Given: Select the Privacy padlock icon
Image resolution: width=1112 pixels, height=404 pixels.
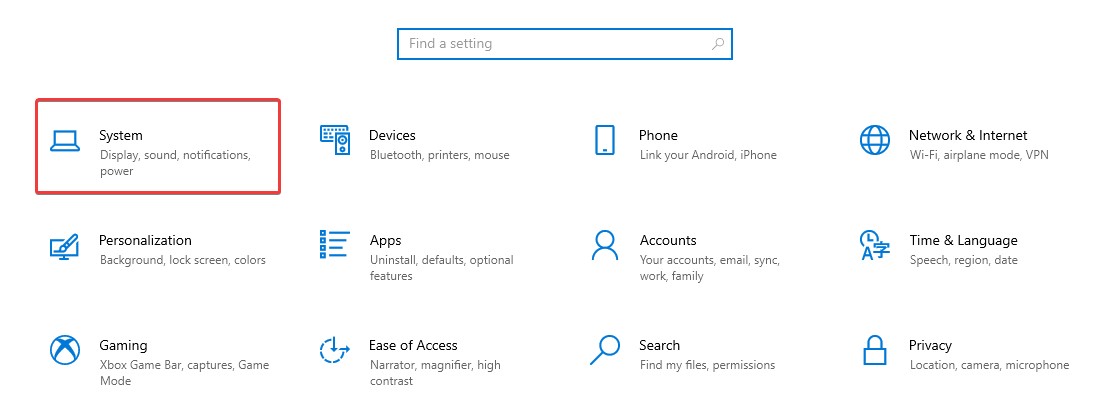Looking at the screenshot, I should 874,350.
